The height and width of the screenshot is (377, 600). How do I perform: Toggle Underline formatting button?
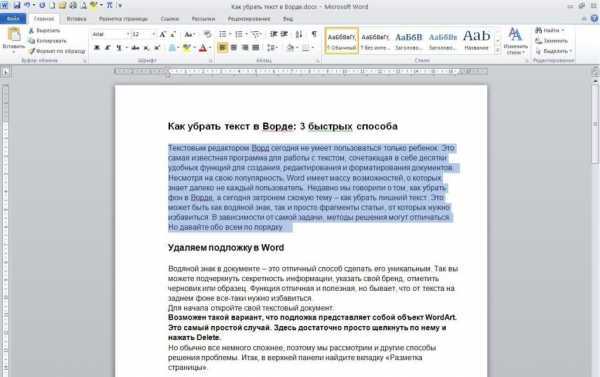119,48
